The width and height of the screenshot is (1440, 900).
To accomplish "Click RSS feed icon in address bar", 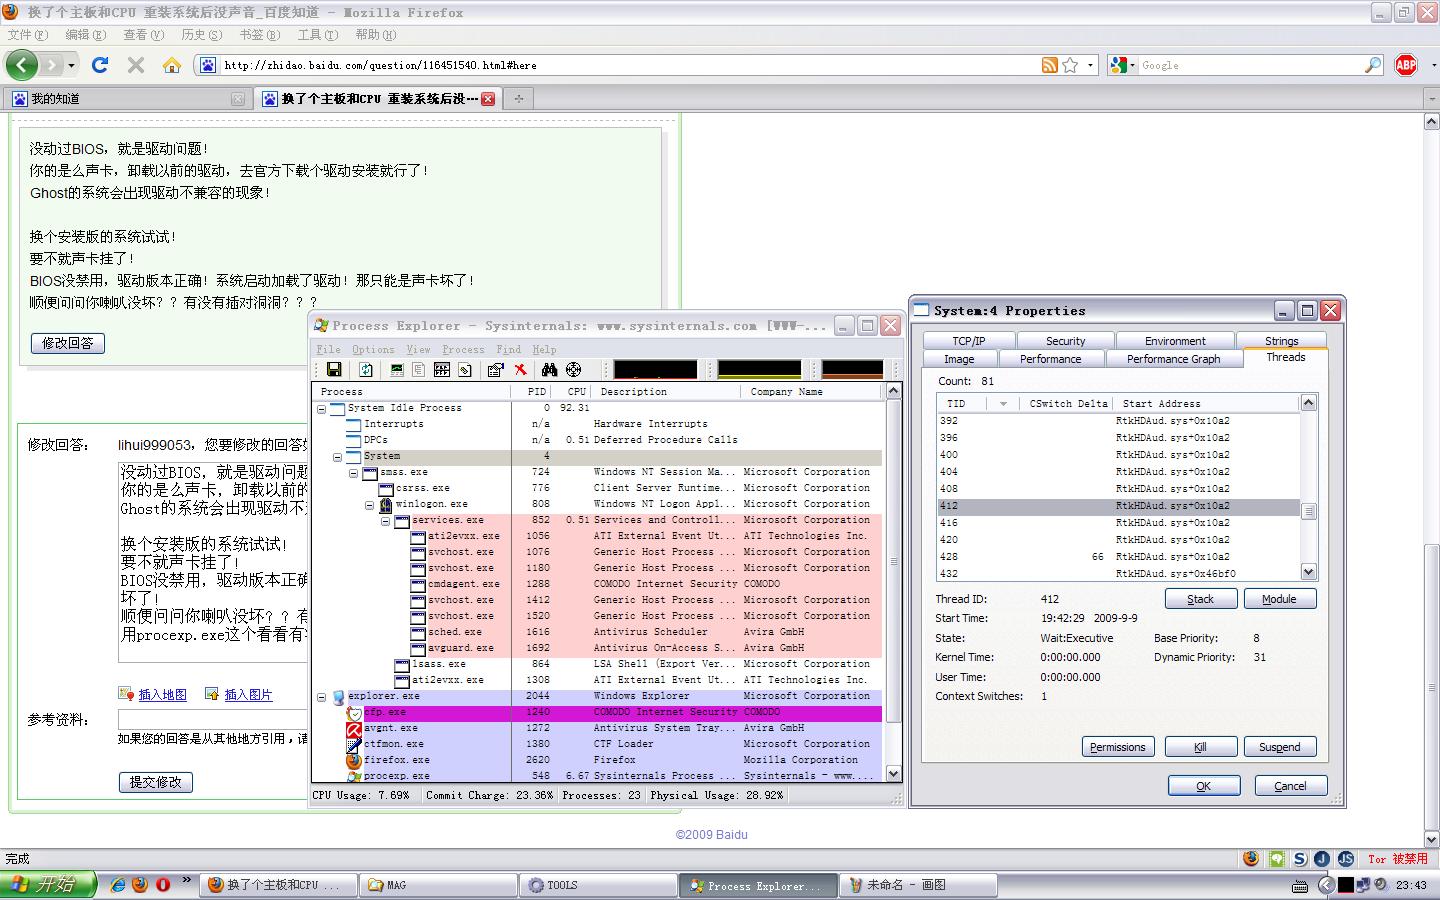I will tap(1050, 65).
